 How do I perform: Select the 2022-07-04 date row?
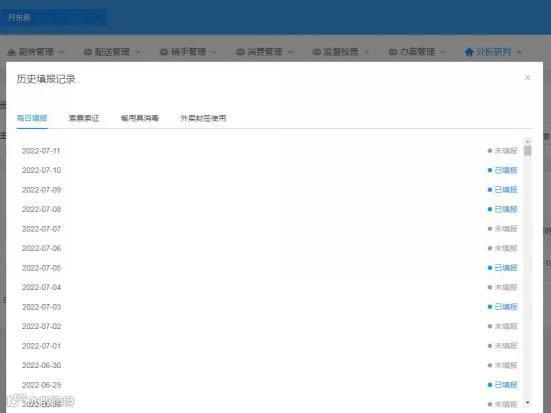(269, 288)
